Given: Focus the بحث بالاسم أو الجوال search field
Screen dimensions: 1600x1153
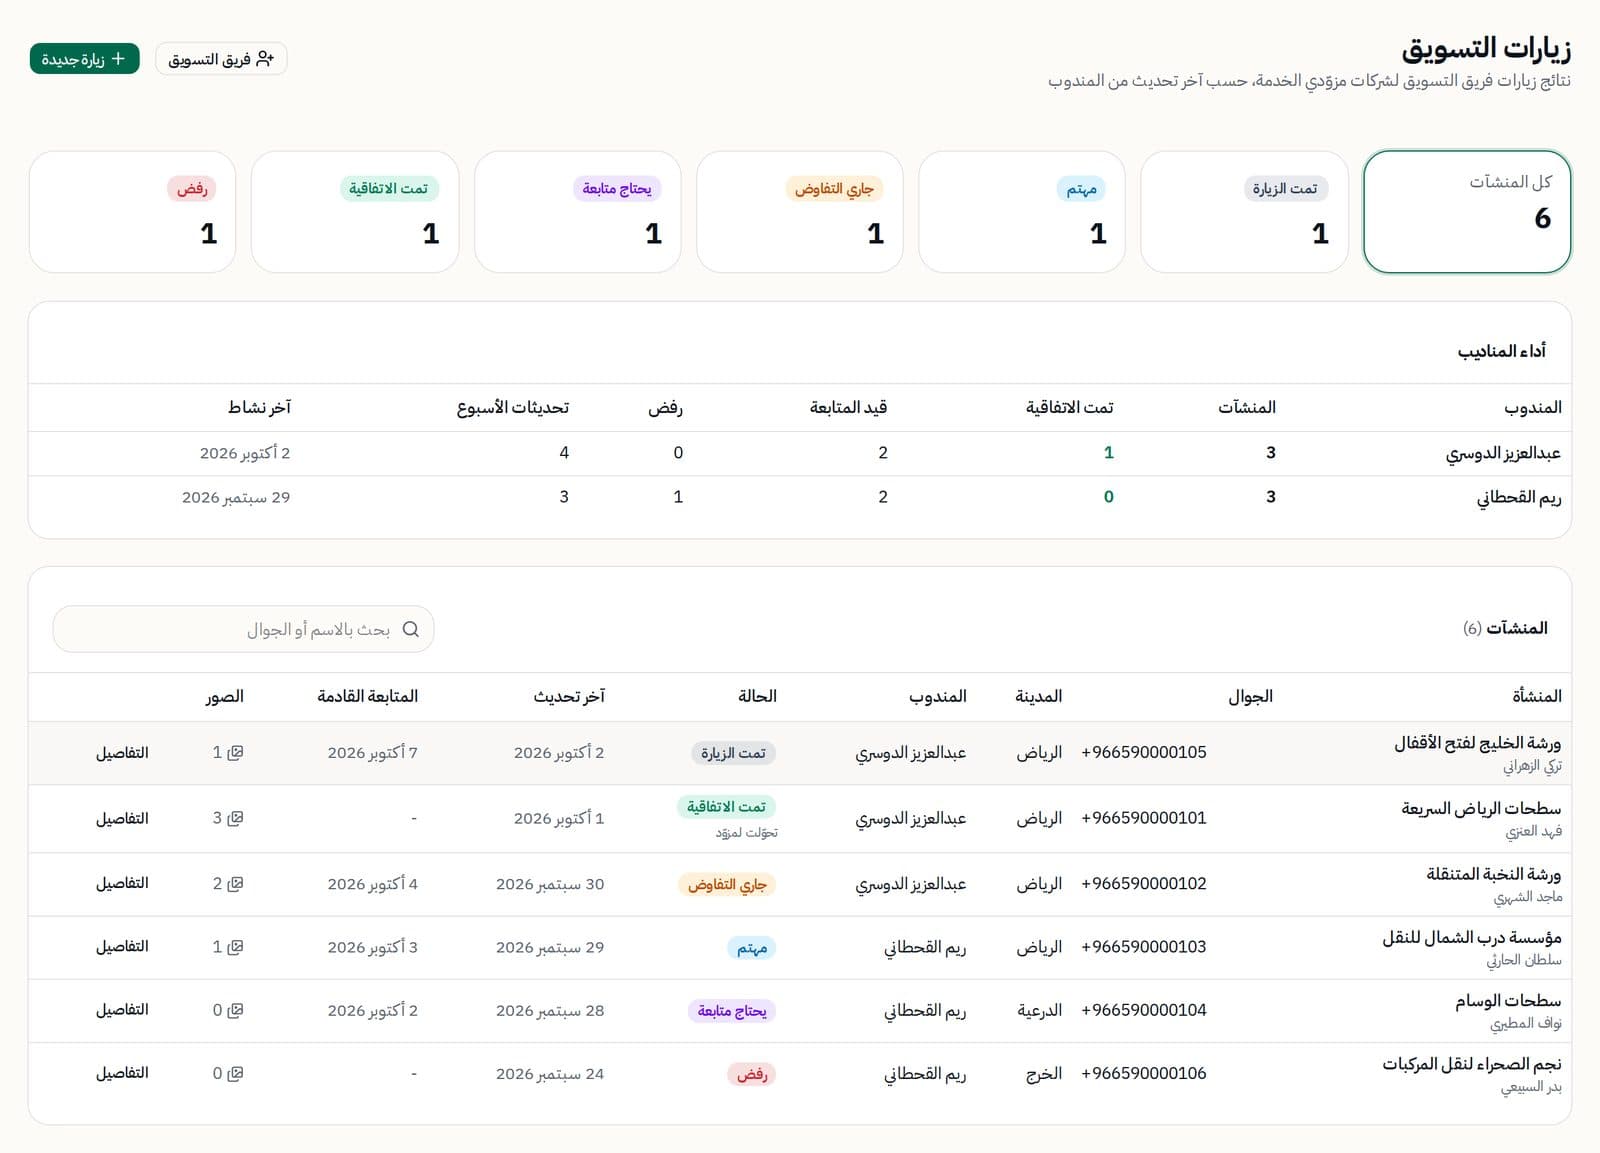Looking at the screenshot, I should (x=243, y=629).
